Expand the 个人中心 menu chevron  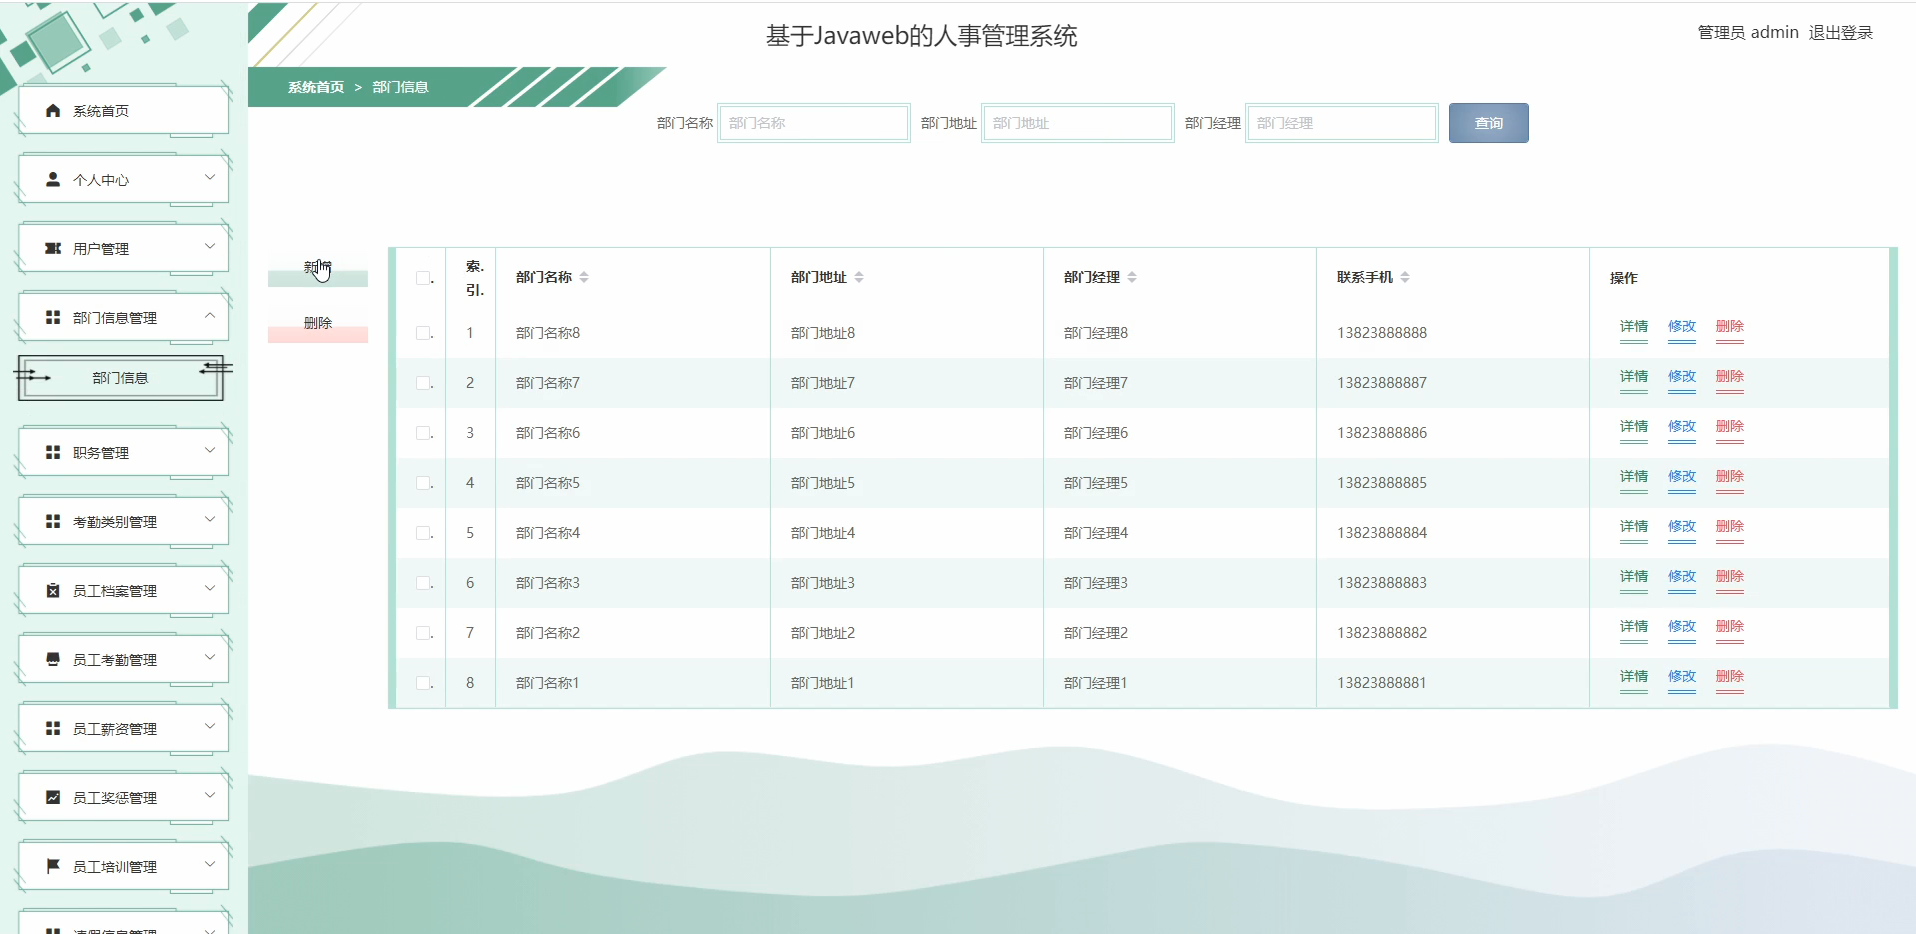click(x=209, y=179)
